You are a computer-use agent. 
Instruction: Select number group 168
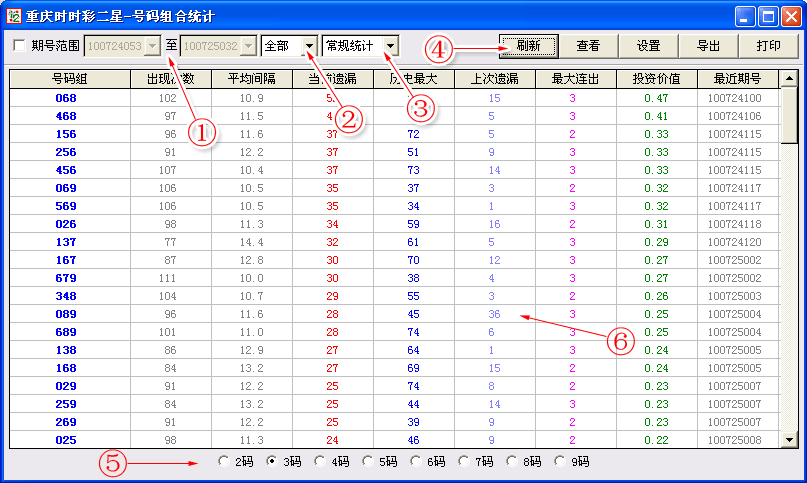pyautogui.click(x=66, y=368)
